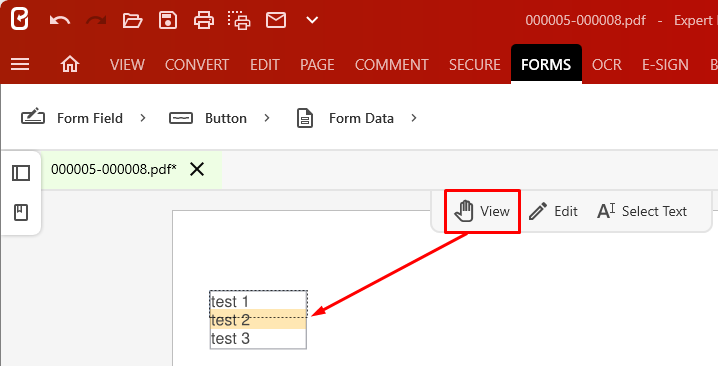Switch to the CONVERT ribbon tab
Screen dimensions: 718x366
pyautogui.click(x=197, y=65)
